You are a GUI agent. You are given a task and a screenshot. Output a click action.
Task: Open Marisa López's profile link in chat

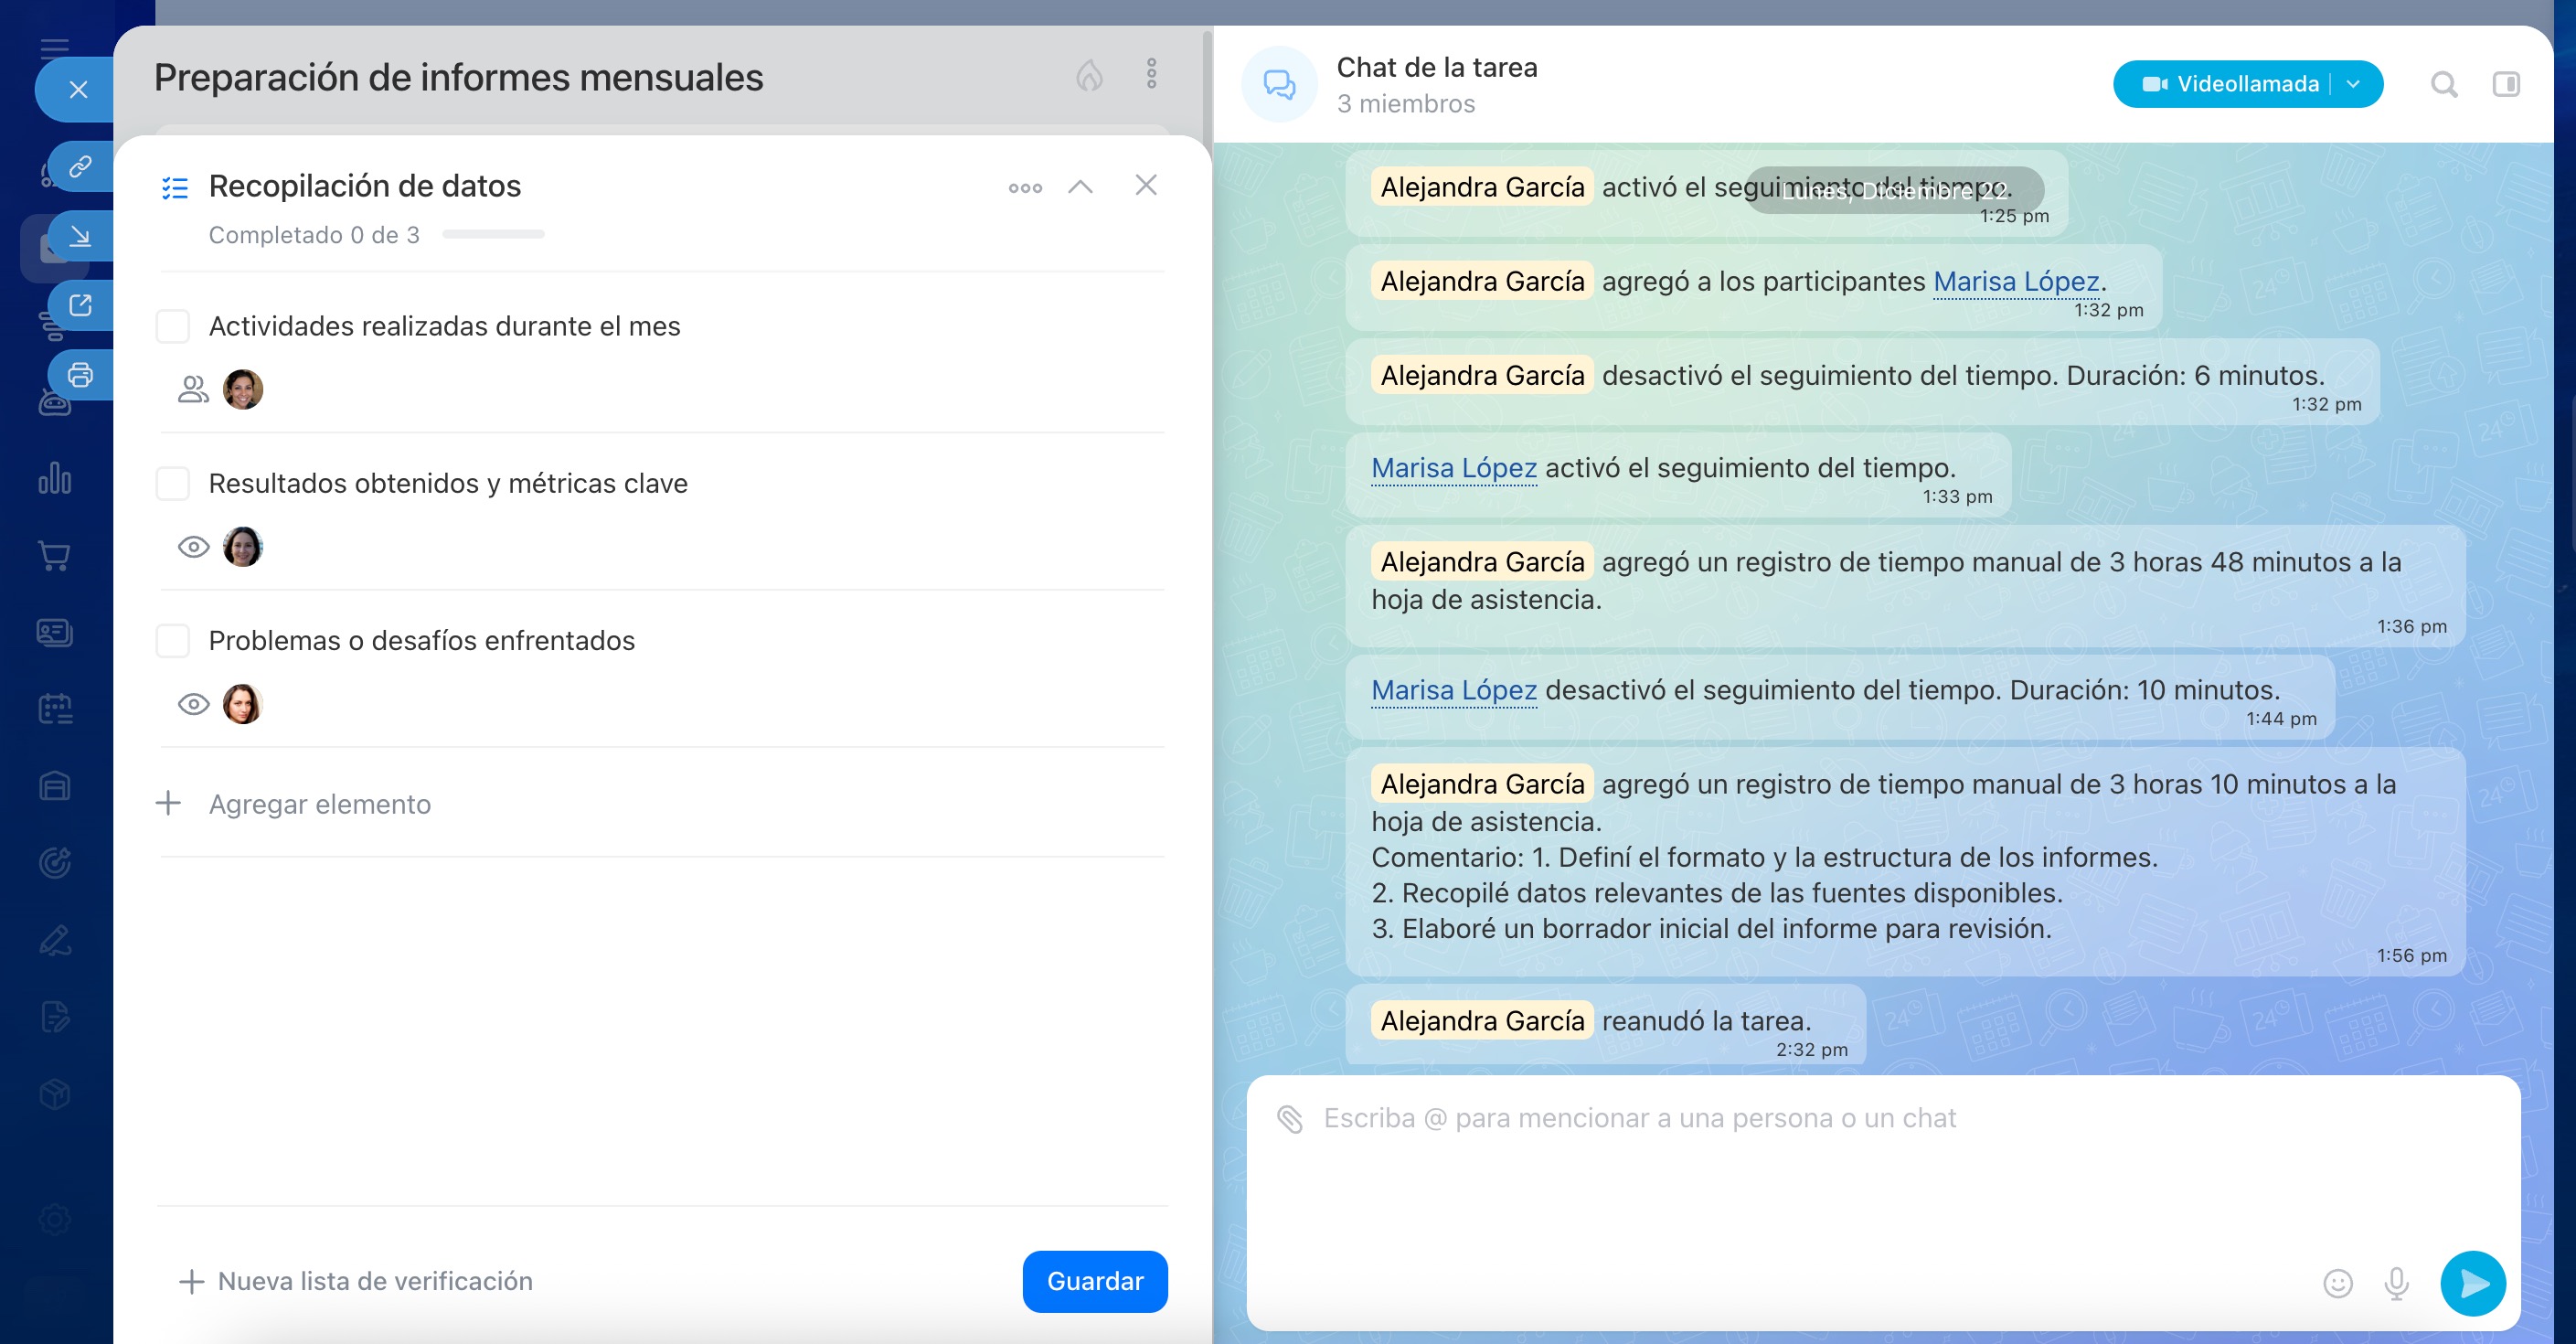2016,281
